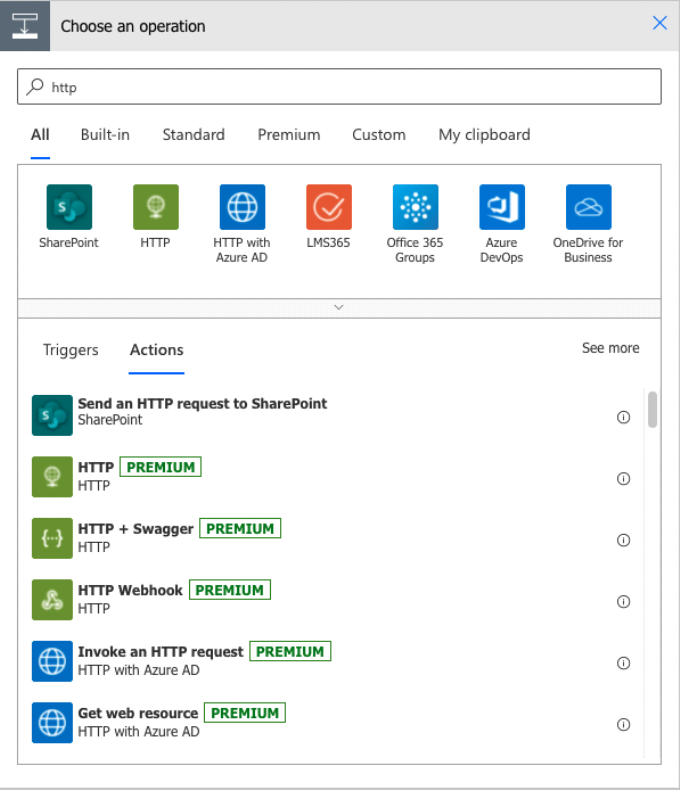Screen dimensions: 681x791
Task: Select the Azure DevOps connector icon
Action: [502, 207]
